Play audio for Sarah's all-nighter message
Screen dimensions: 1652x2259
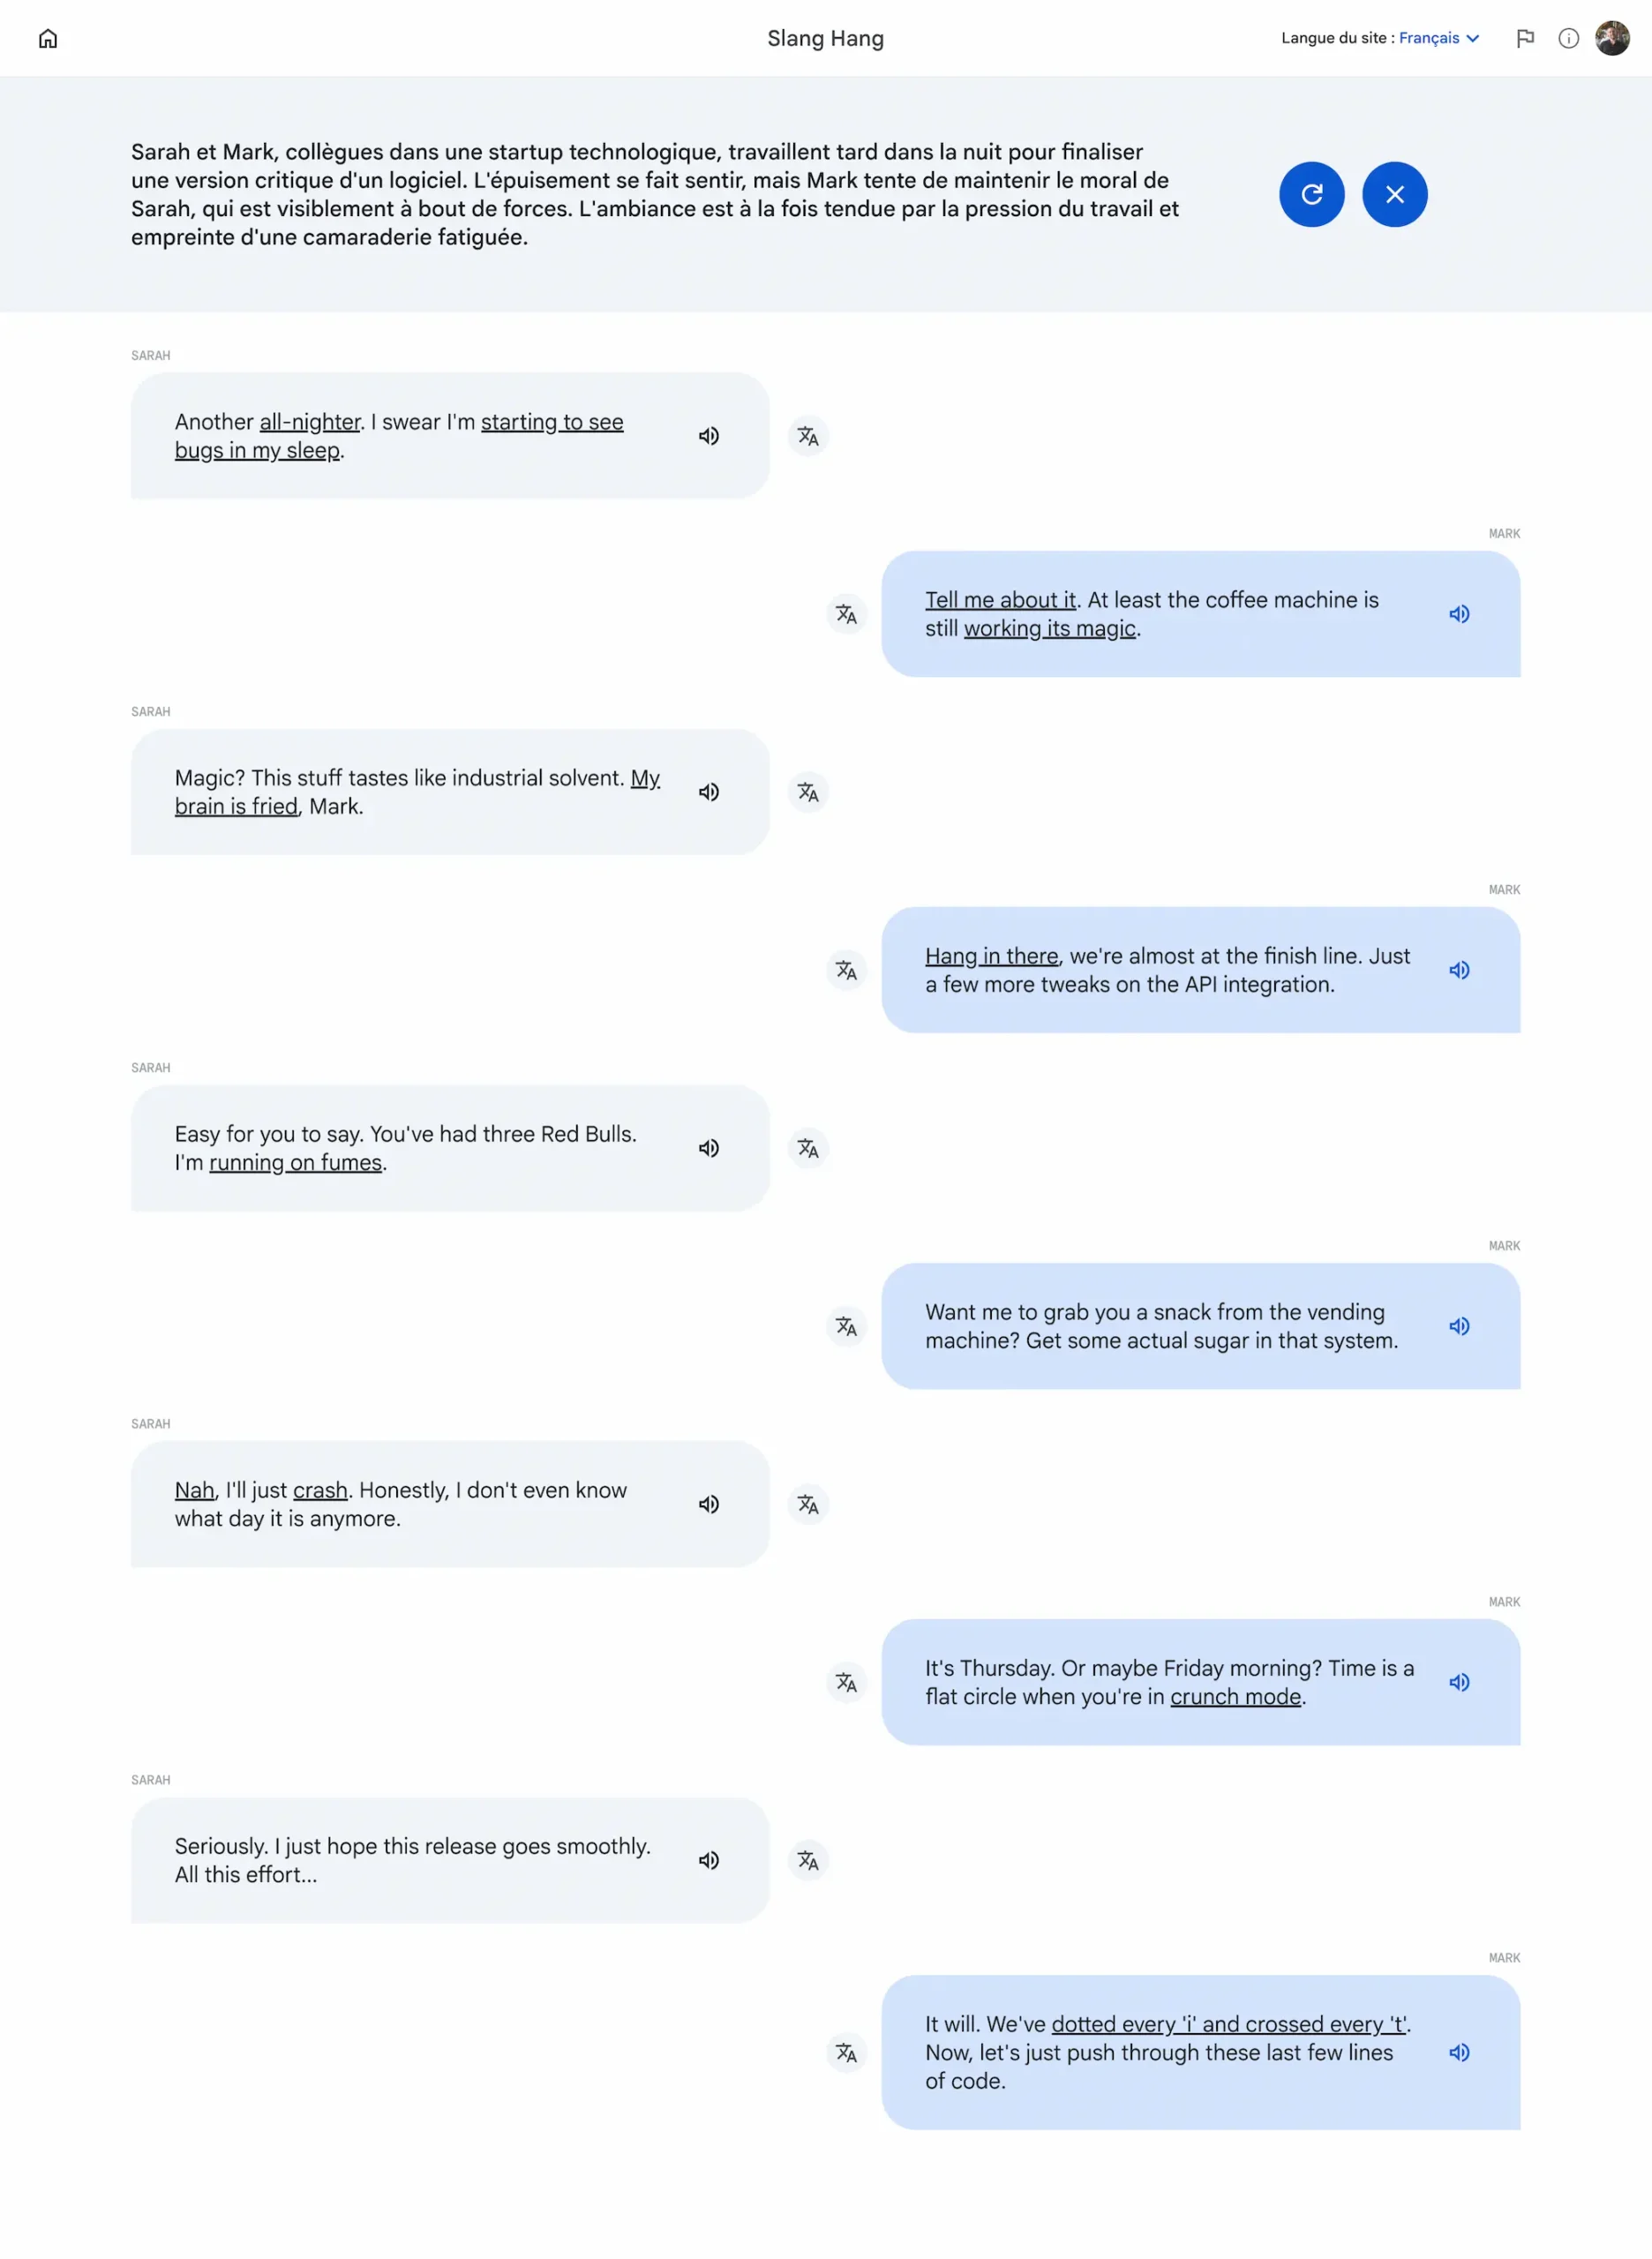tap(708, 436)
